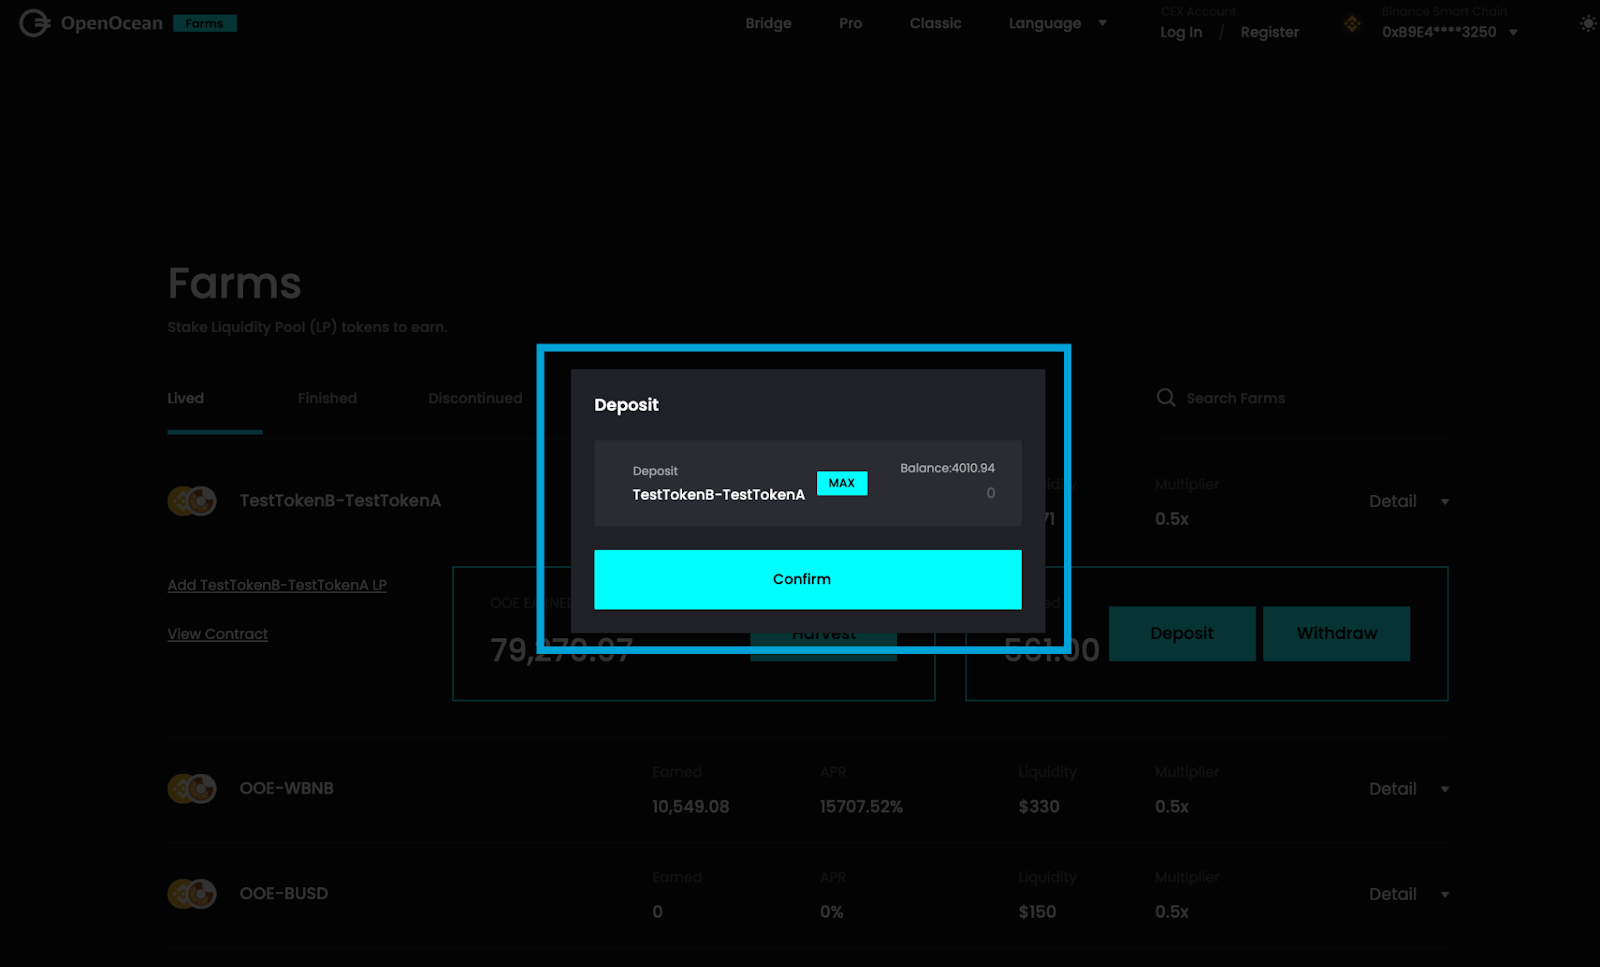The width and height of the screenshot is (1600, 967).
Task: Click the OOE-WBNB farm name
Action: point(287,789)
